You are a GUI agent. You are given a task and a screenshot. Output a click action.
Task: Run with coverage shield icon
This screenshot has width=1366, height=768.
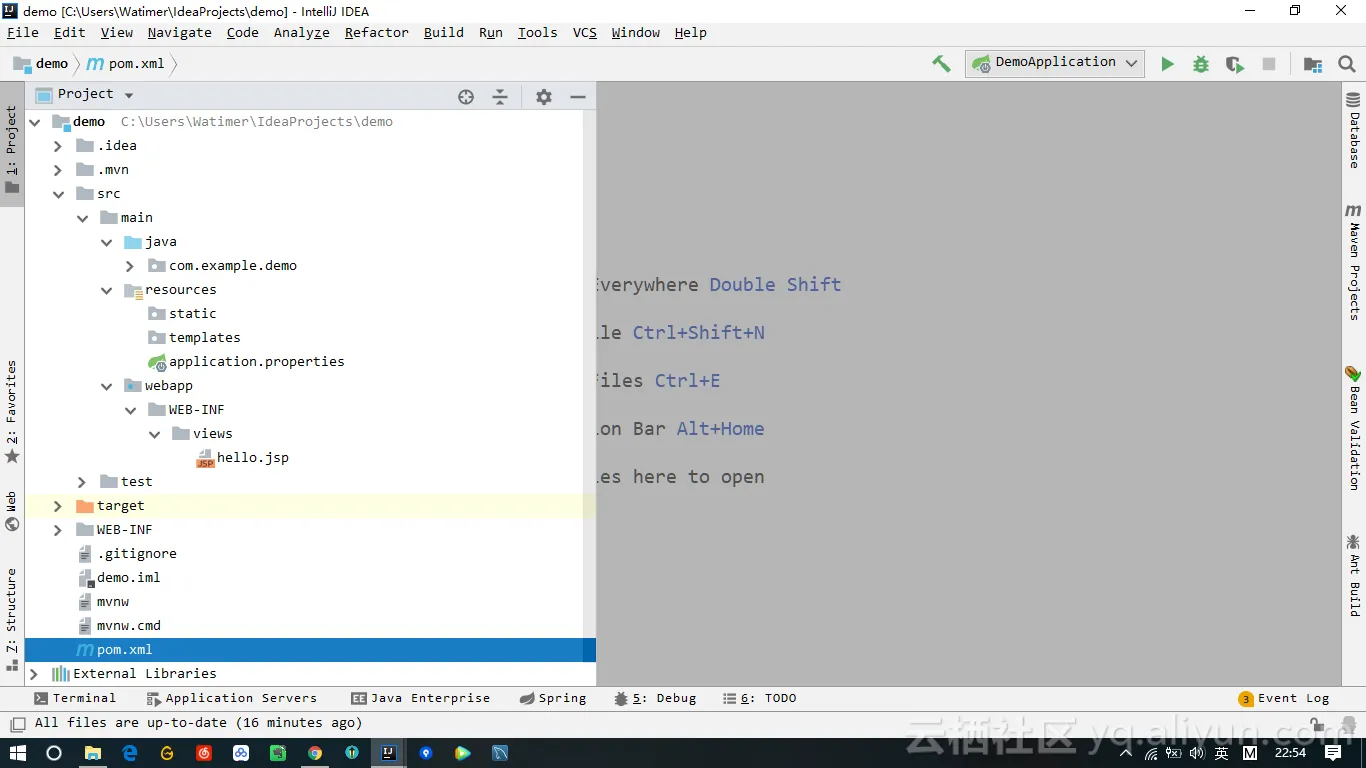click(1235, 64)
